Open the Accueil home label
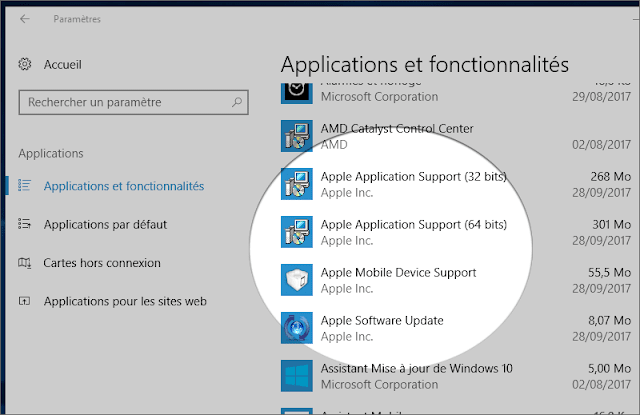The width and height of the screenshot is (640, 415). [62, 64]
